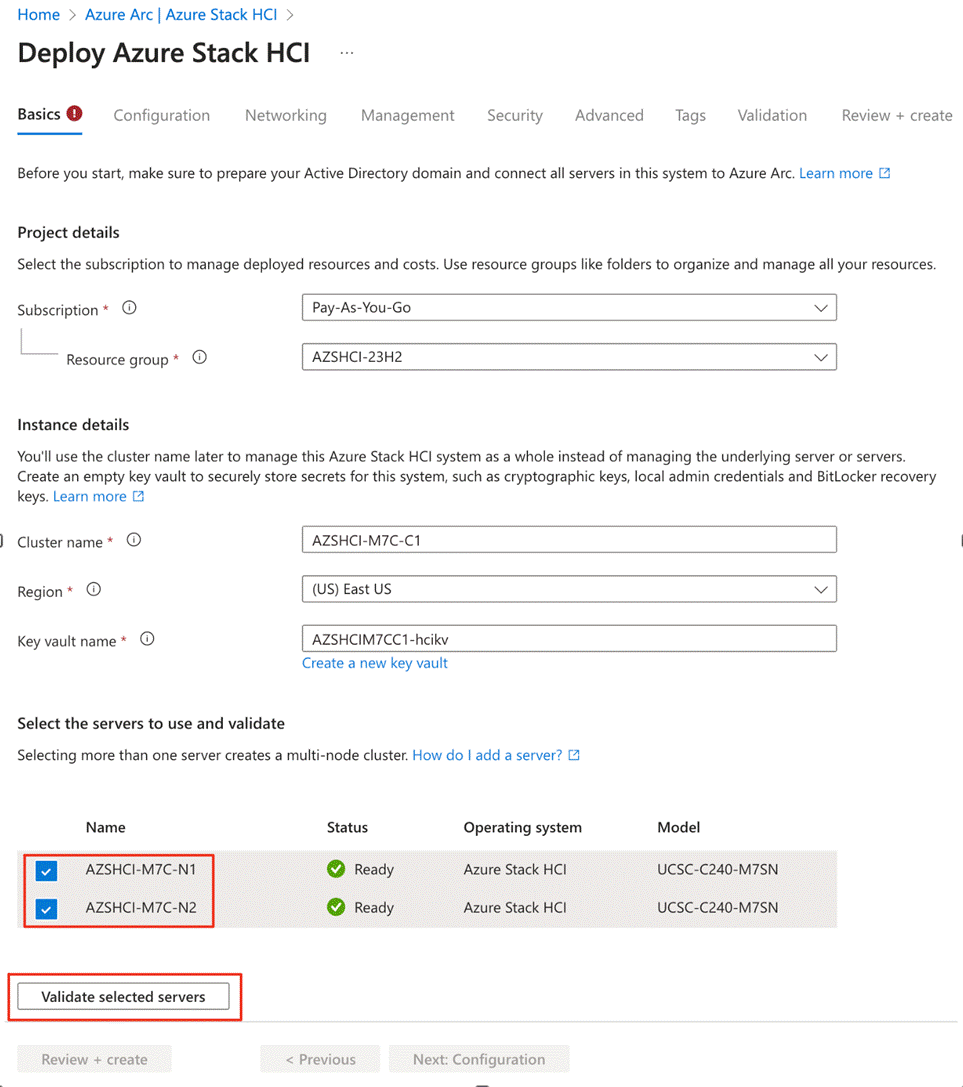Click the Cluster name info icon

click(134, 540)
